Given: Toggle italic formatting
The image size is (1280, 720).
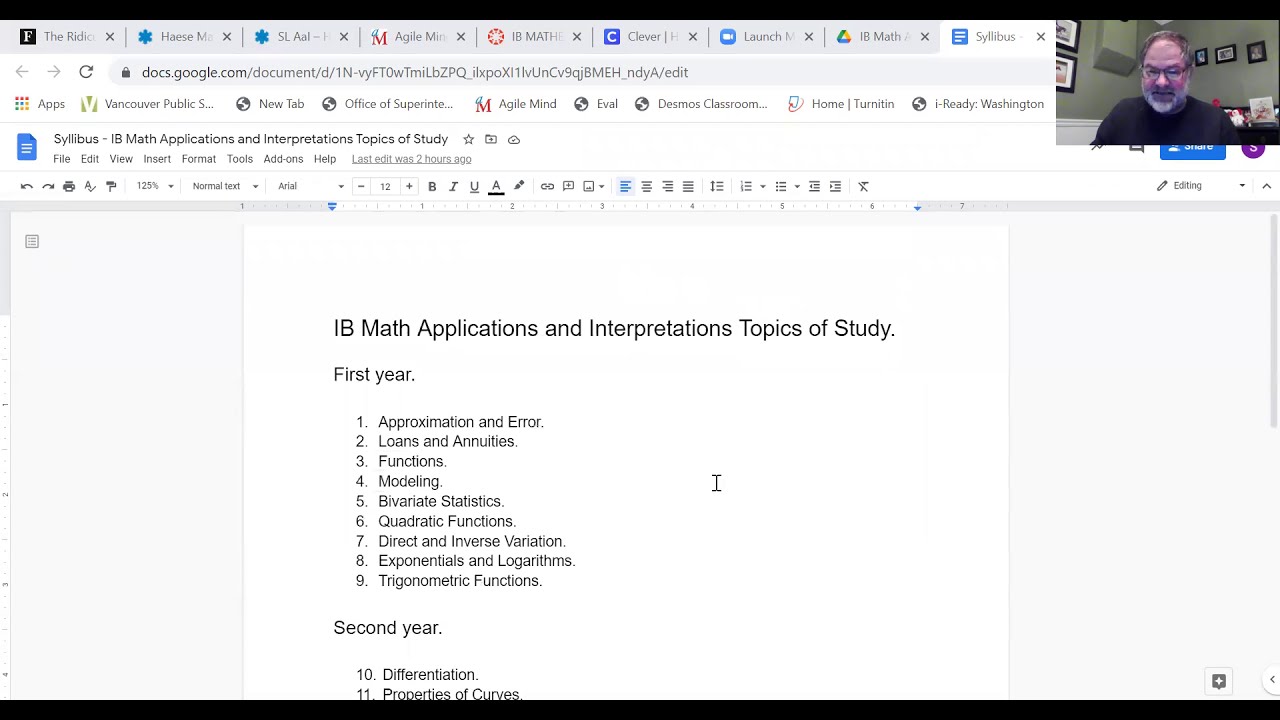Looking at the screenshot, I should pos(453,186).
